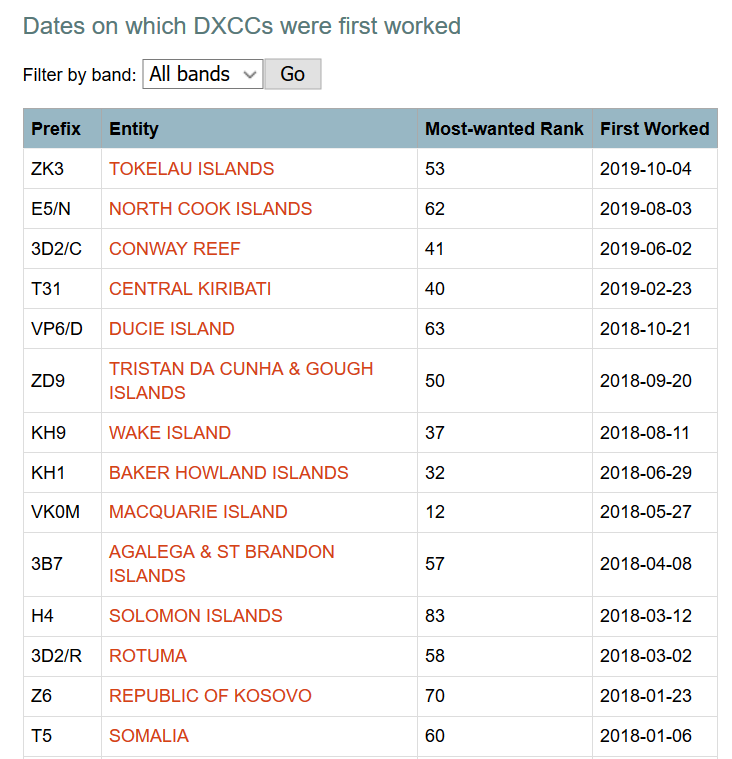732x759 pixels.
Task: Click the First Worked column header
Action: click(654, 129)
